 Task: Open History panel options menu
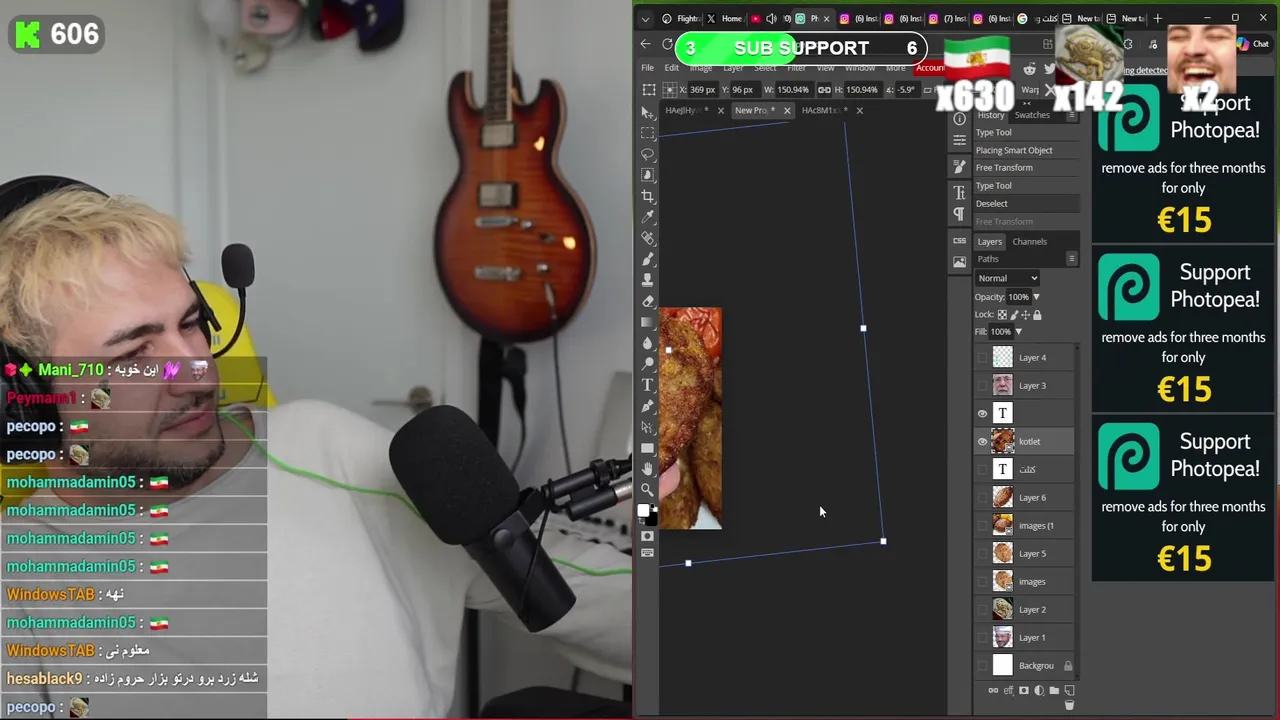click(1072, 115)
